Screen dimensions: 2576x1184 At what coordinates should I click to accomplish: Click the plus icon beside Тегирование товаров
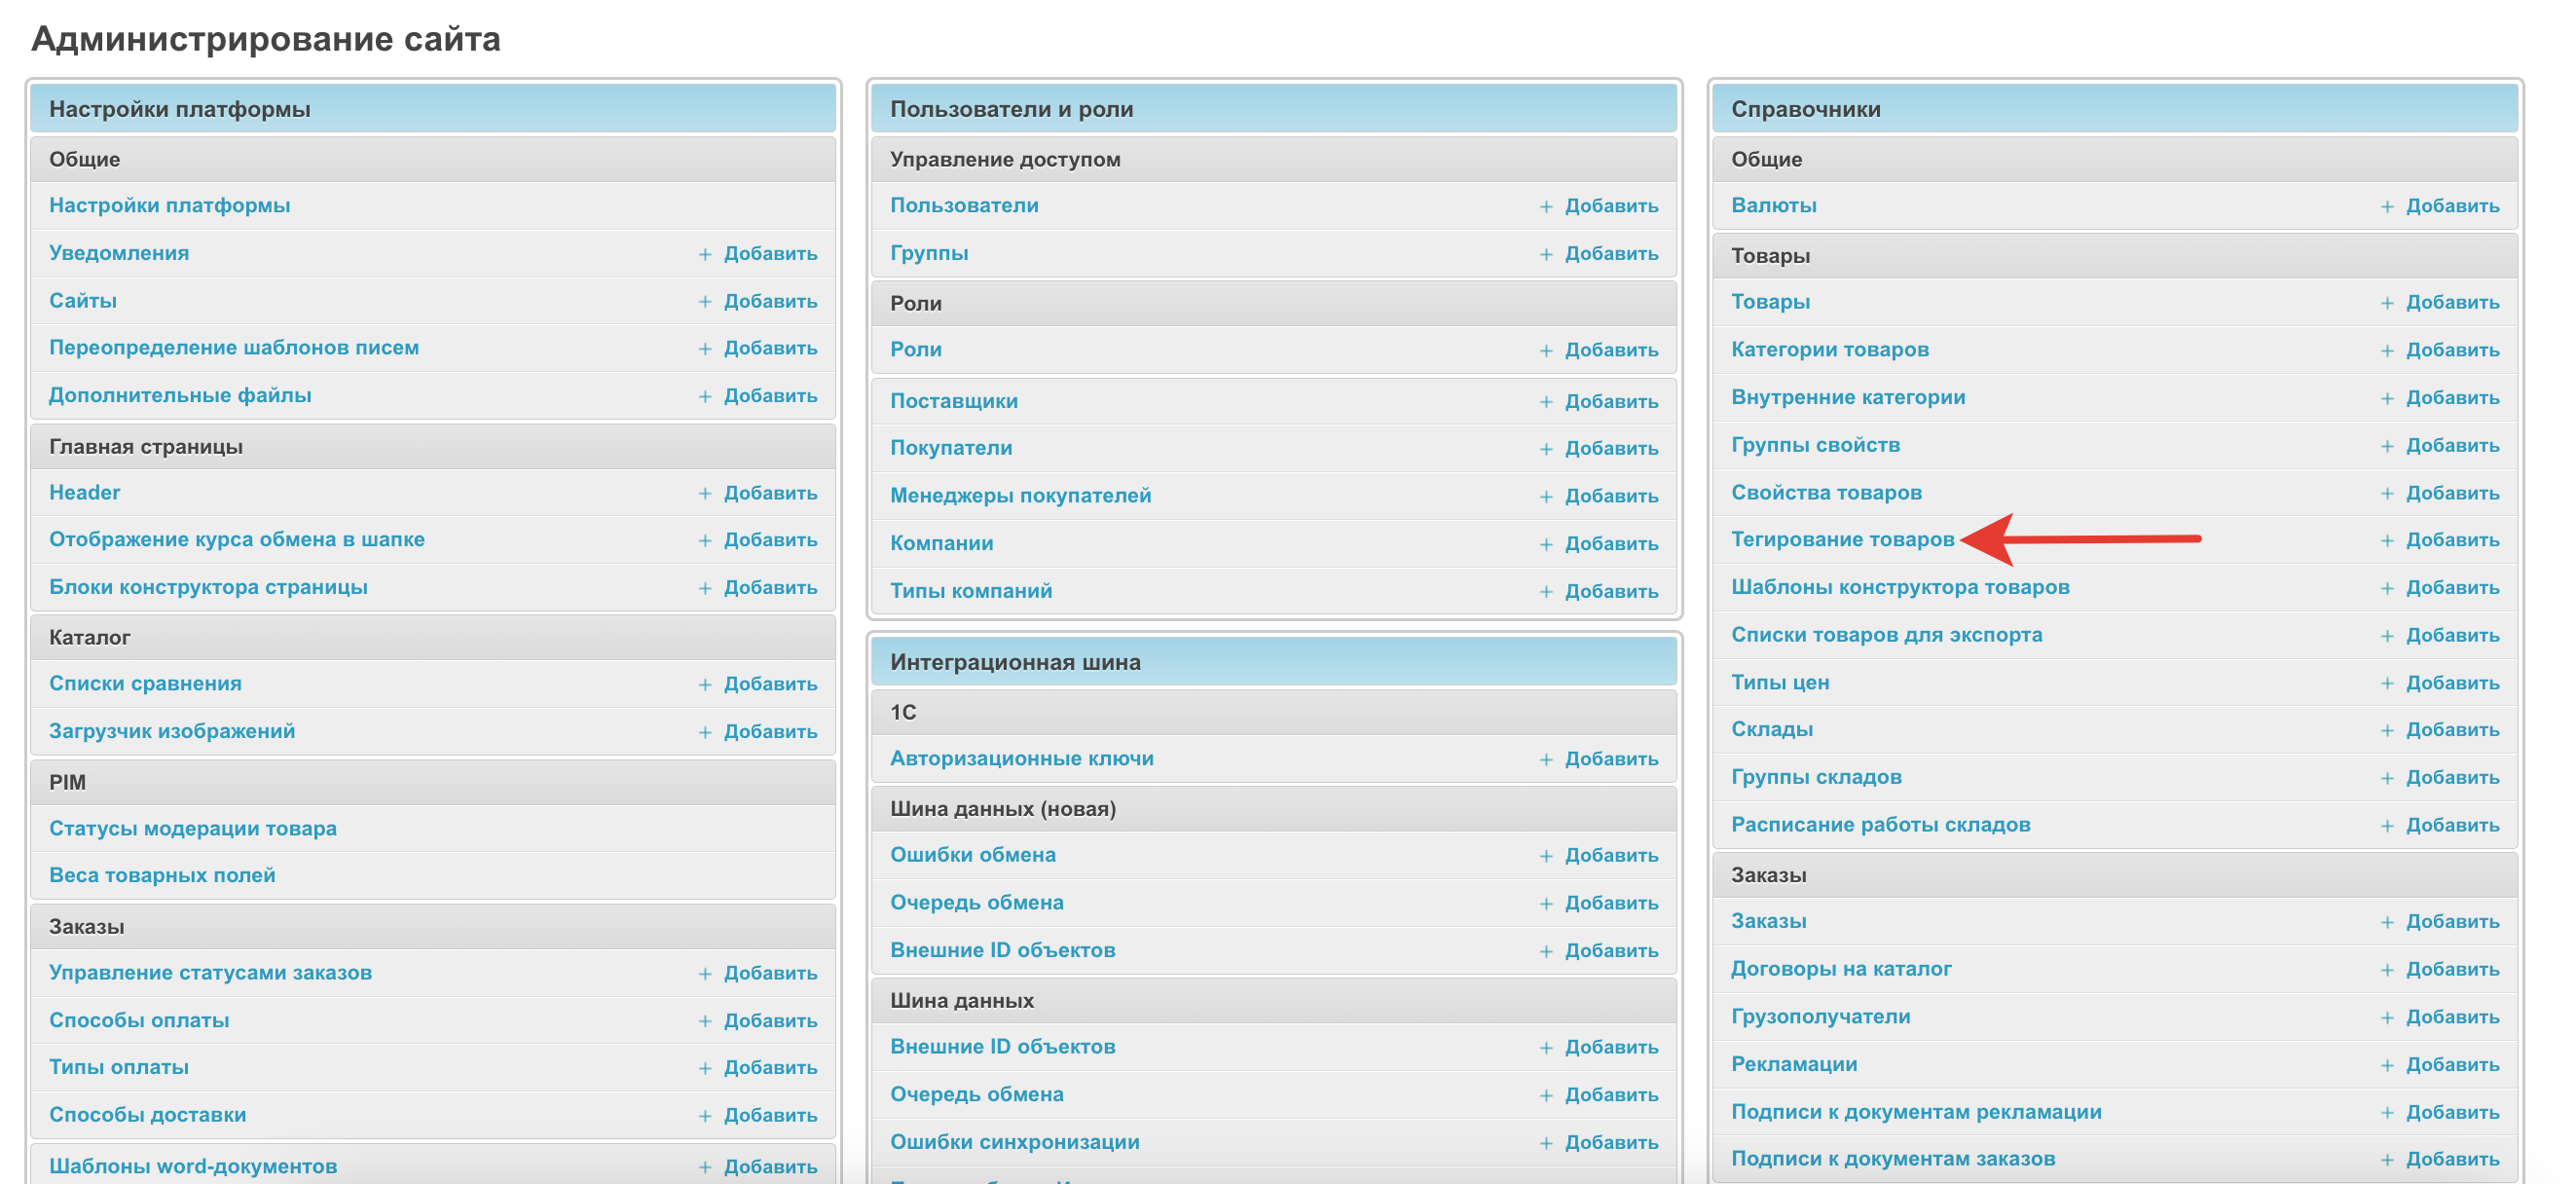pos(2387,541)
